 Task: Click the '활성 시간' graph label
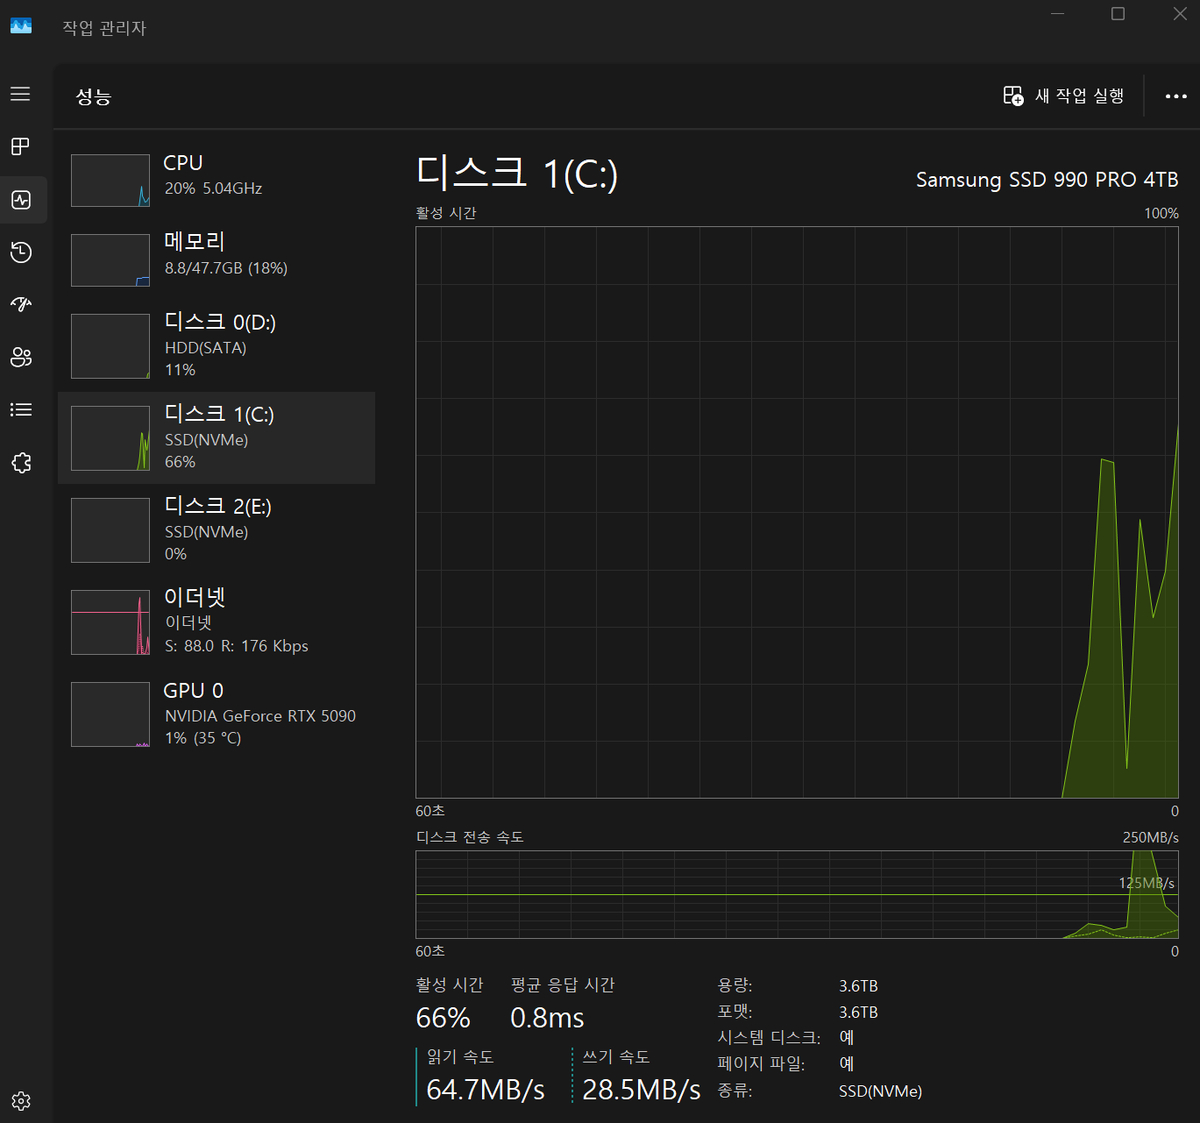(x=446, y=213)
